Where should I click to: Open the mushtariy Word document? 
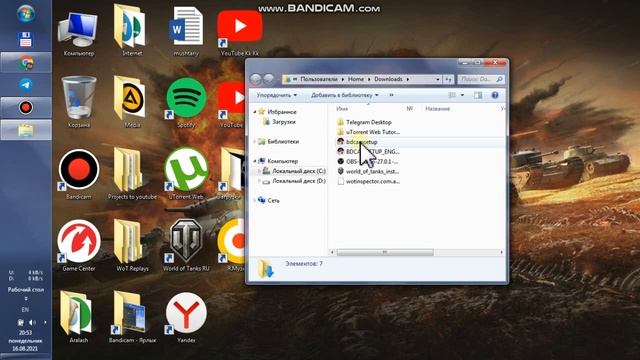[186, 31]
